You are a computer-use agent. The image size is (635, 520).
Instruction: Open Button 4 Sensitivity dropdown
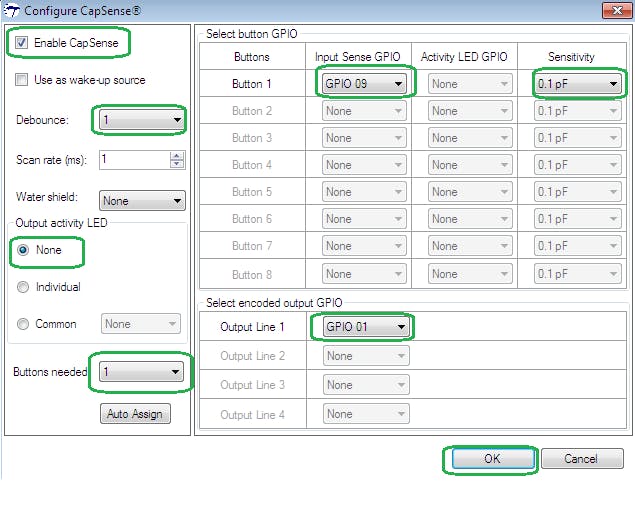pos(577,165)
